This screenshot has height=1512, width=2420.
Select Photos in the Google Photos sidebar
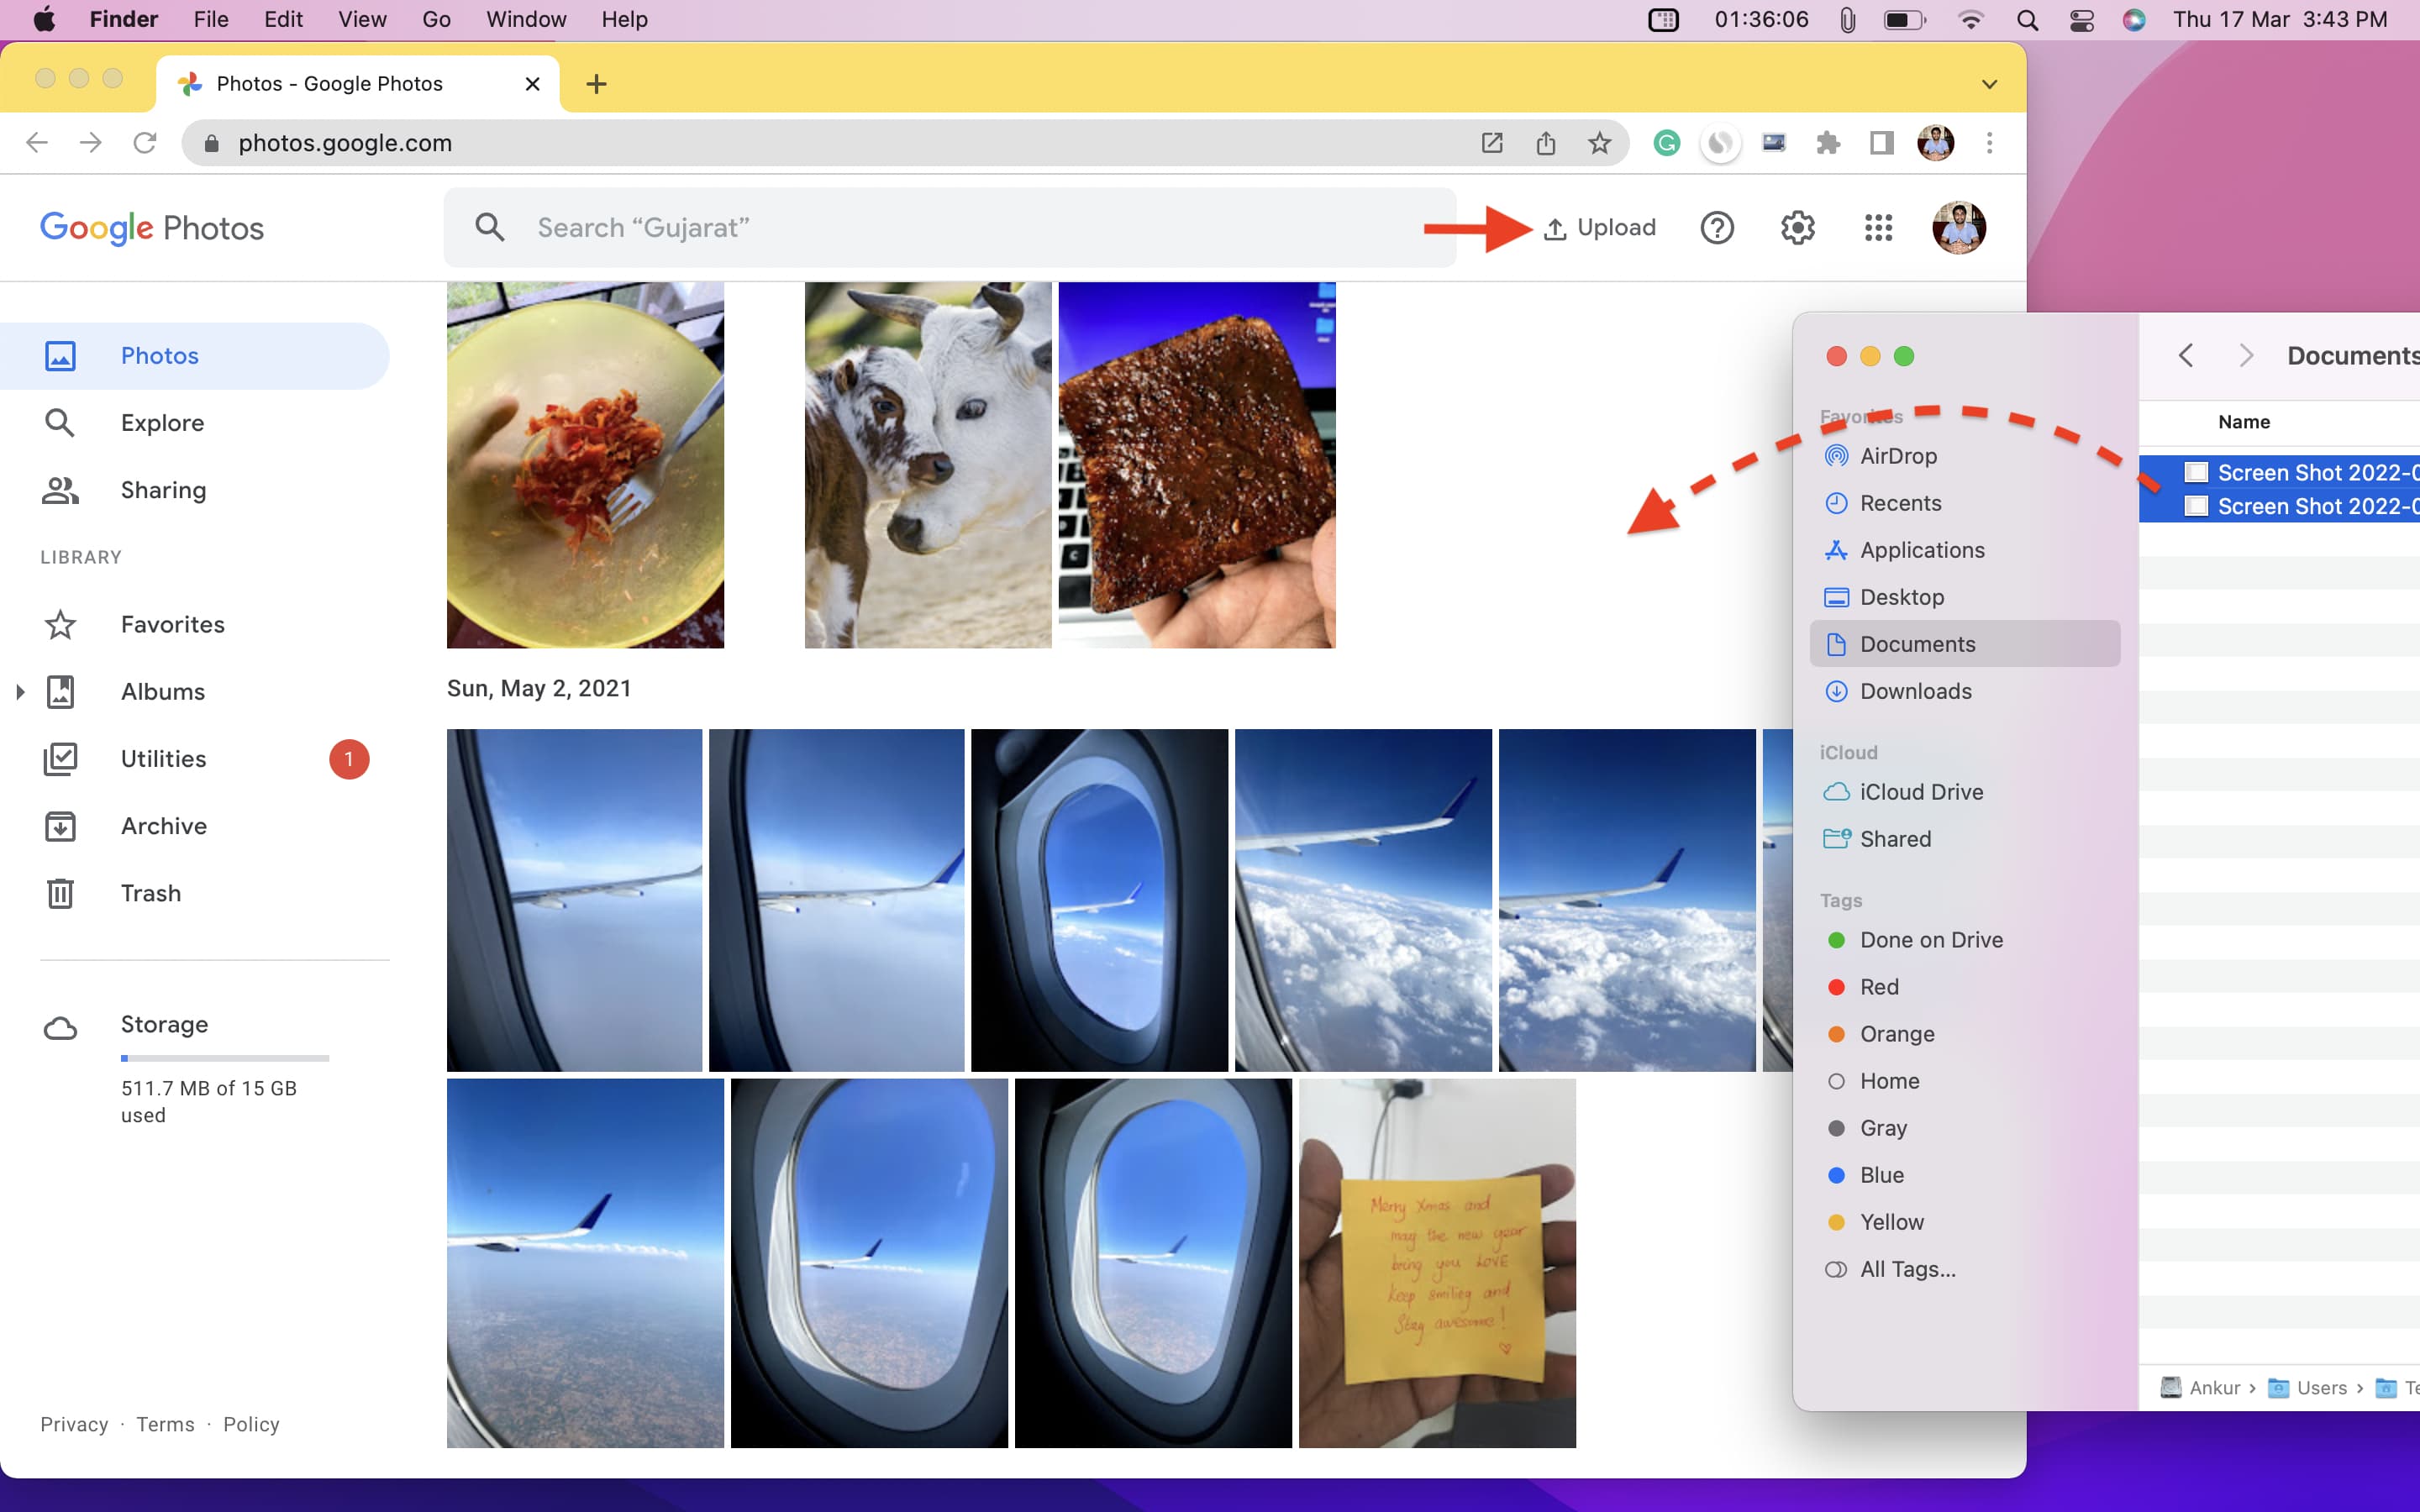pyautogui.click(x=194, y=356)
